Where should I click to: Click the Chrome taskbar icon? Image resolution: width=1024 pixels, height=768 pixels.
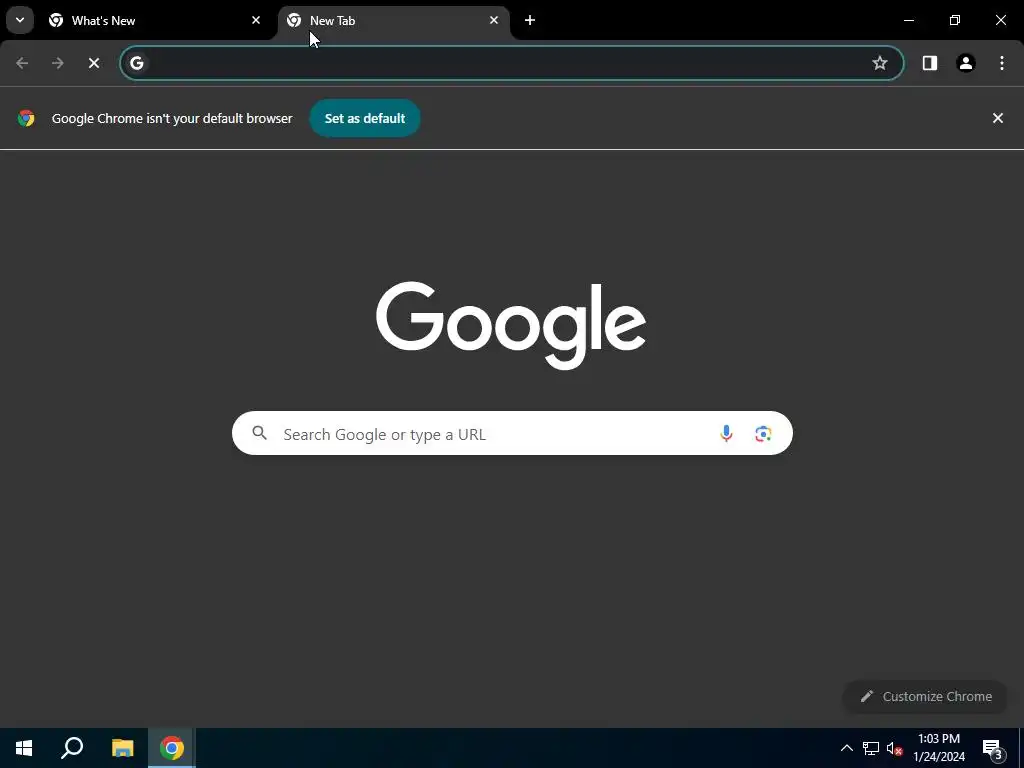[172, 748]
